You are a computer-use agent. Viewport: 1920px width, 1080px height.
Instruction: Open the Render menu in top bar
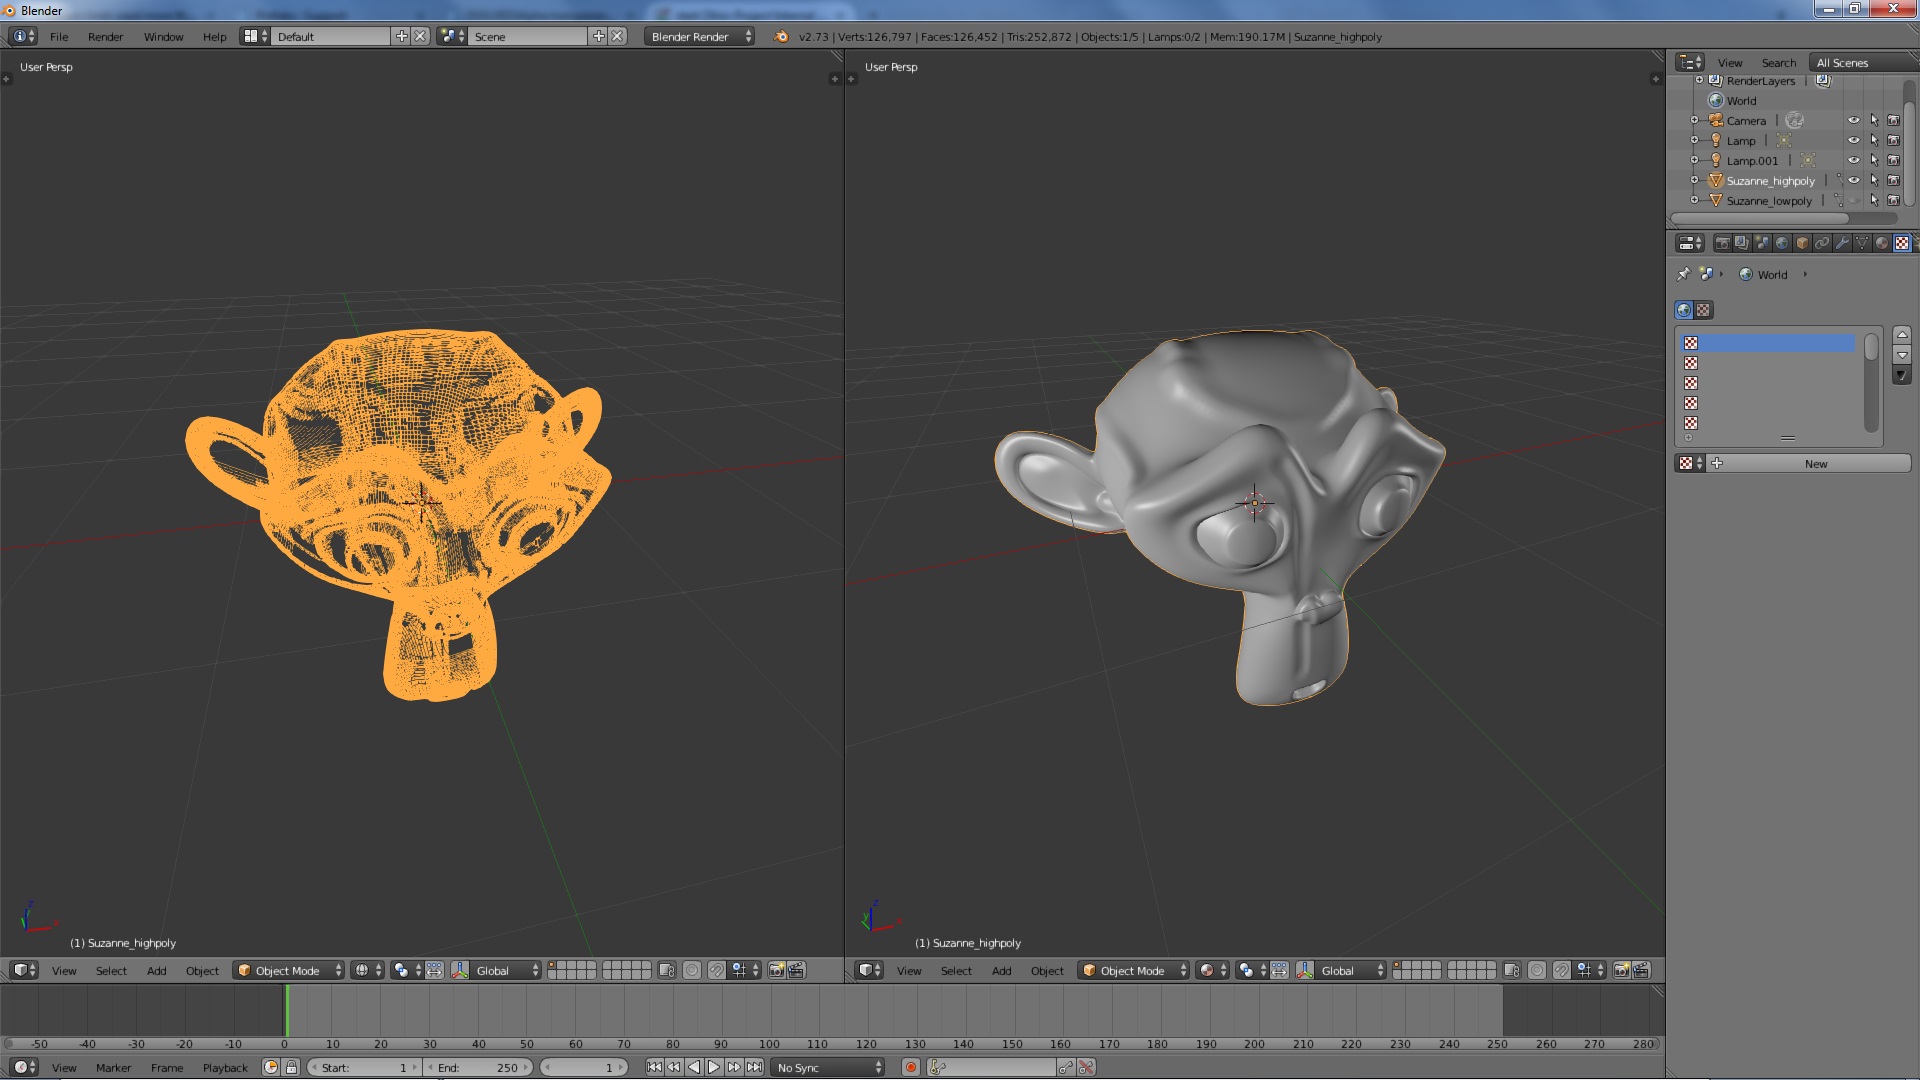coord(105,36)
